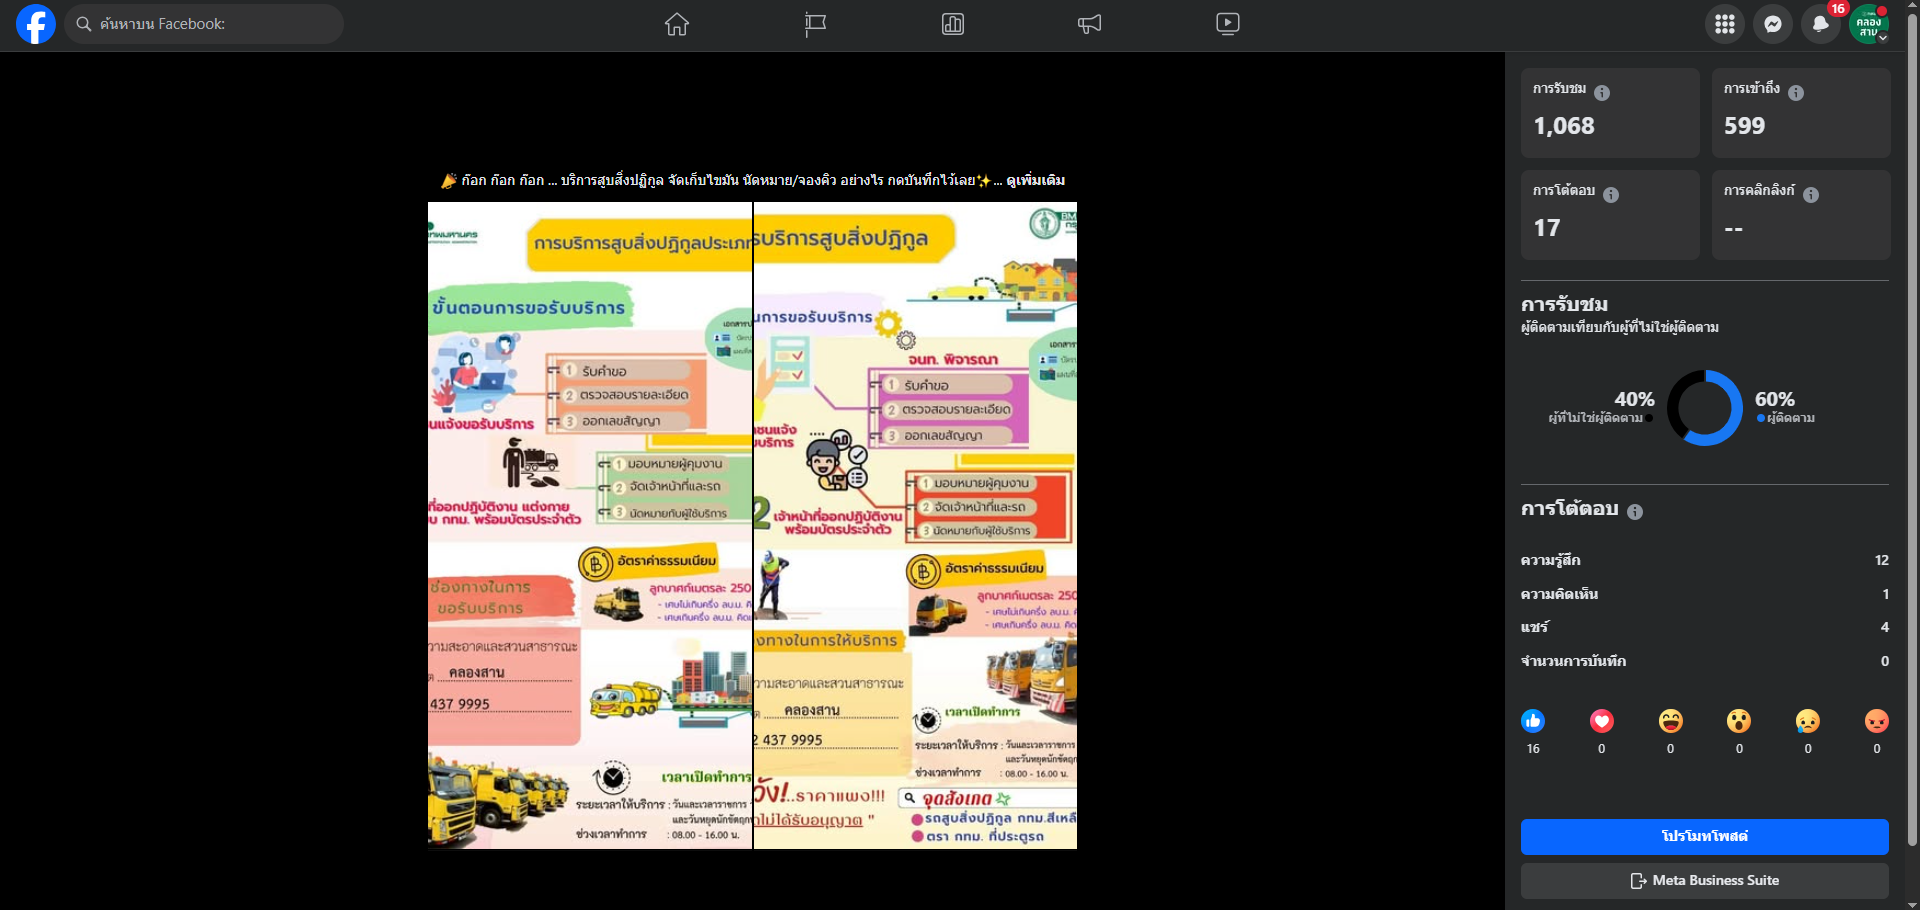The image size is (1920, 910).
Task: Click the Like reaction icon
Action: pos(1533,721)
